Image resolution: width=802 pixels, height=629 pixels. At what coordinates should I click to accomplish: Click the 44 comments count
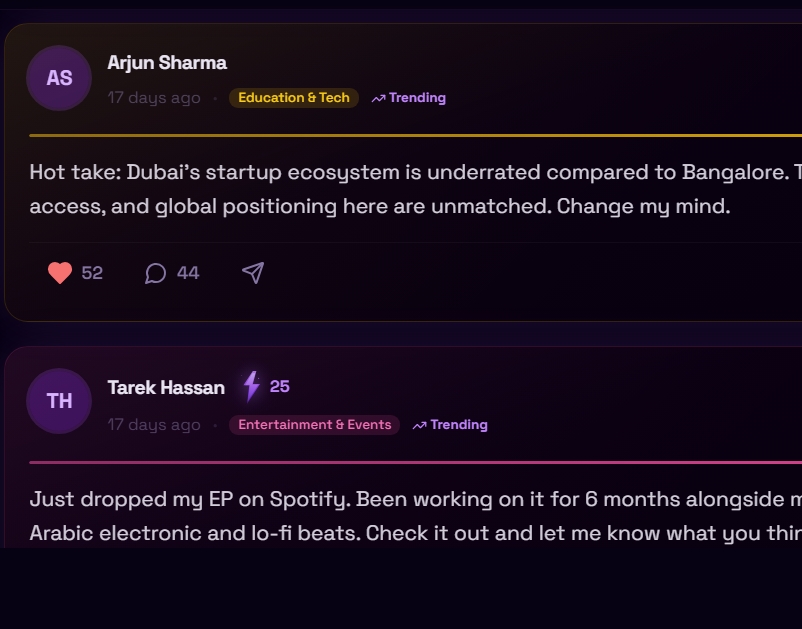[x=188, y=273]
